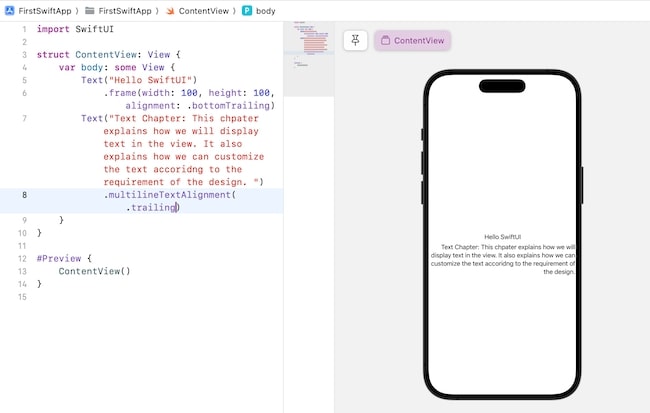Click the Swift file icon beside ContentView
Screen dimensions: 650x413
pos(170,11)
